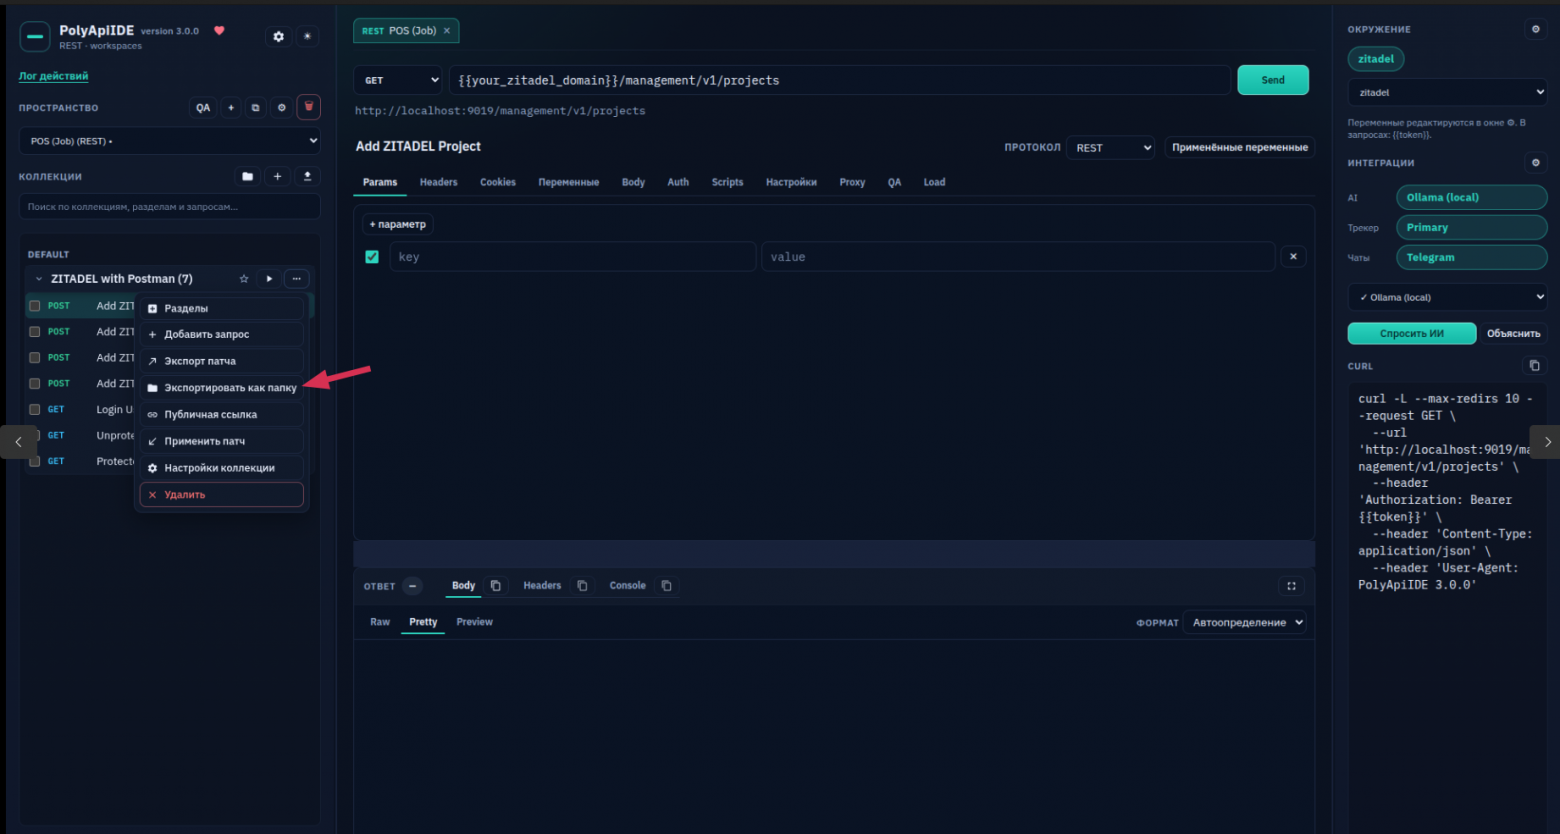Viewport: 1560px width, 834px height.
Task: Open environment settings gear icon
Action: [1536, 29]
